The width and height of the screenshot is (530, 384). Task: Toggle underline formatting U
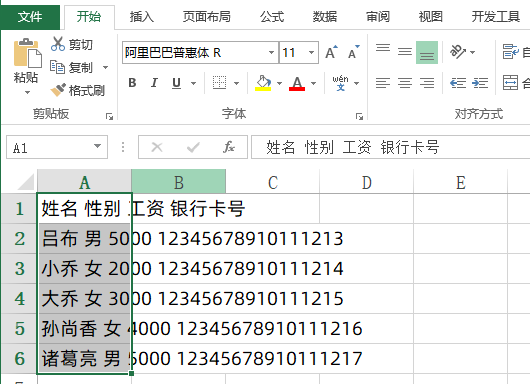[x=176, y=83]
